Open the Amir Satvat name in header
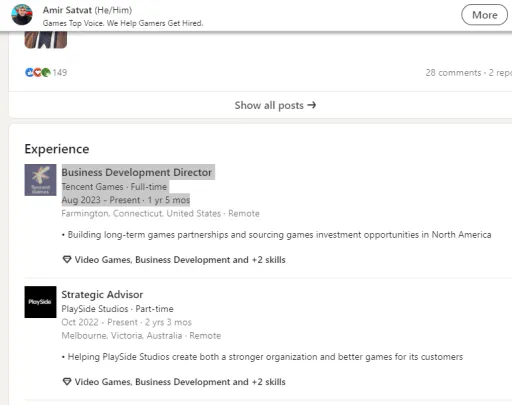Image resolution: width=512 pixels, height=405 pixels. pyautogui.click(x=67, y=10)
